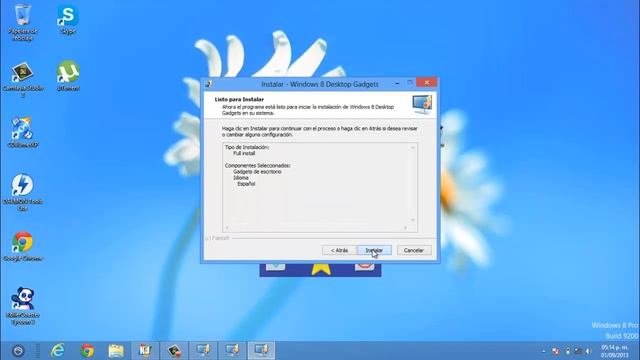
Task: Open the volume speaker tray icon
Action: pyautogui.click(x=589, y=351)
